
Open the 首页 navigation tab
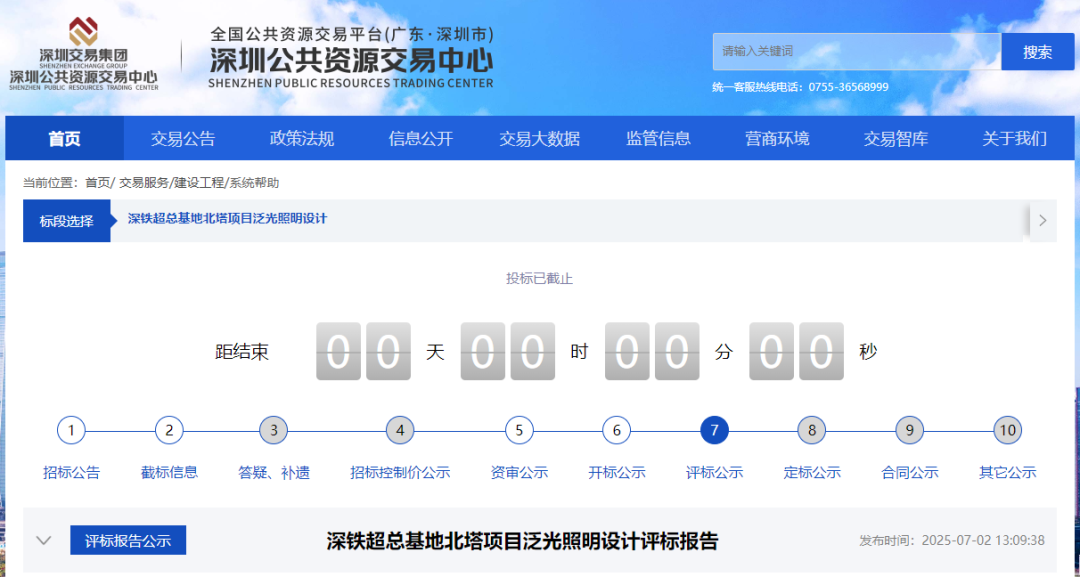tap(65, 138)
